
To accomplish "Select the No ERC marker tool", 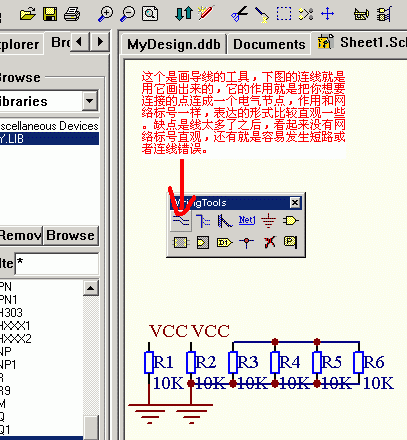I will 269,242.
